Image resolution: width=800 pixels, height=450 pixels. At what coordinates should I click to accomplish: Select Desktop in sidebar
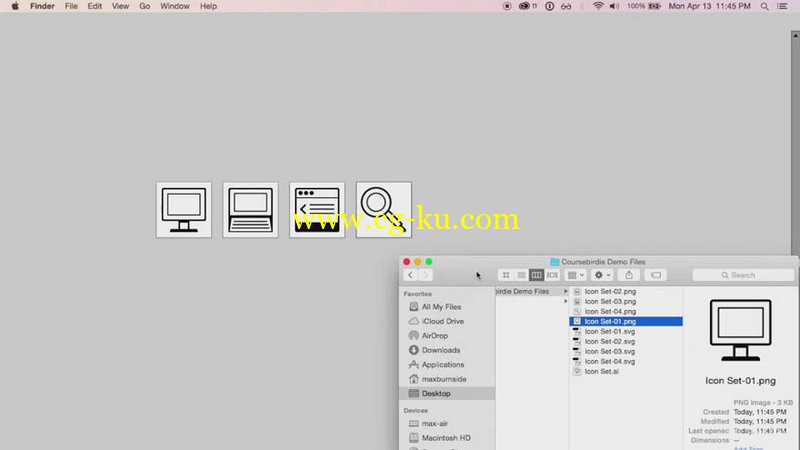446,393
